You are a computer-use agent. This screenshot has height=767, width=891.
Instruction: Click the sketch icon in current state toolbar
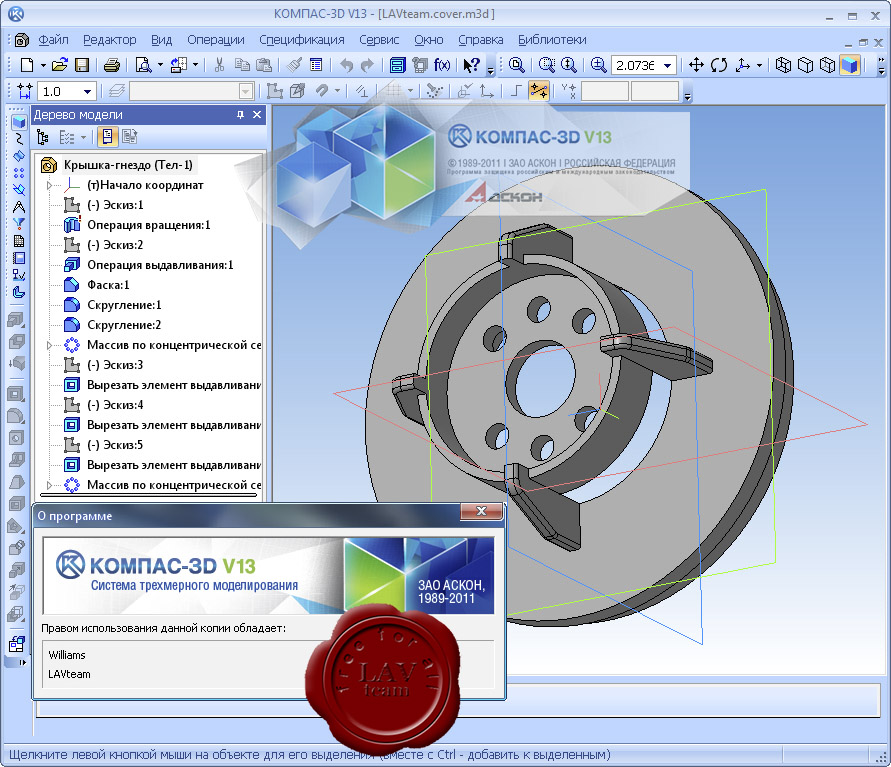pos(275,91)
